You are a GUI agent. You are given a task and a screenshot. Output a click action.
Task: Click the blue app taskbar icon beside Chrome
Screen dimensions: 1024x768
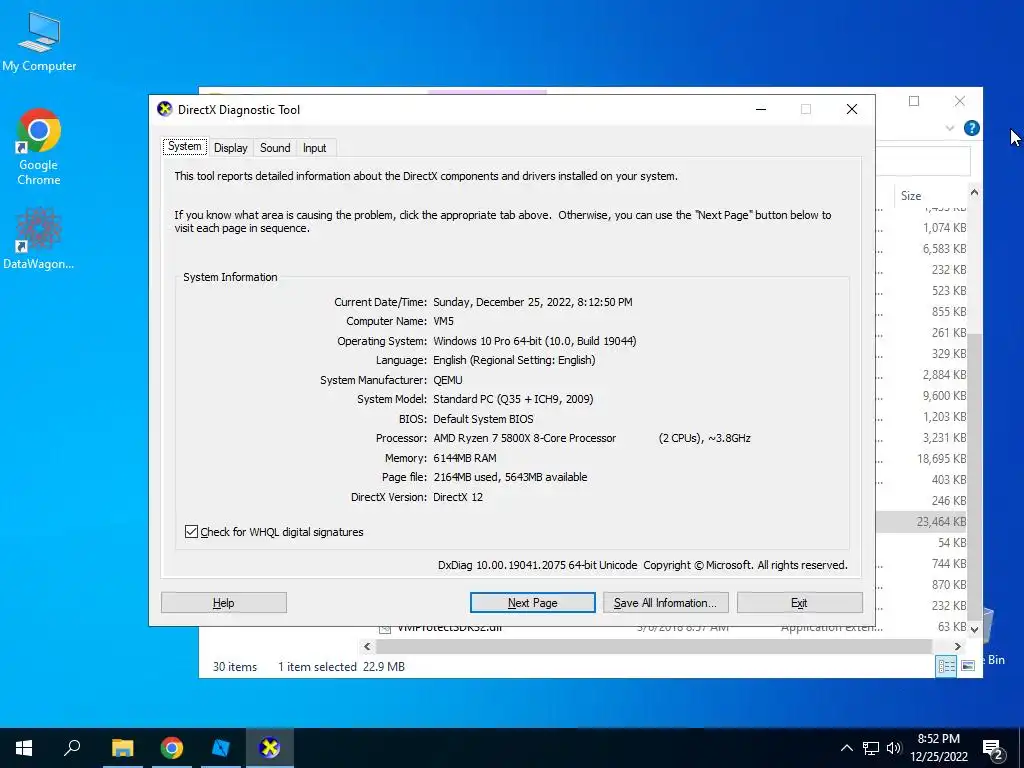pos(221,748)
